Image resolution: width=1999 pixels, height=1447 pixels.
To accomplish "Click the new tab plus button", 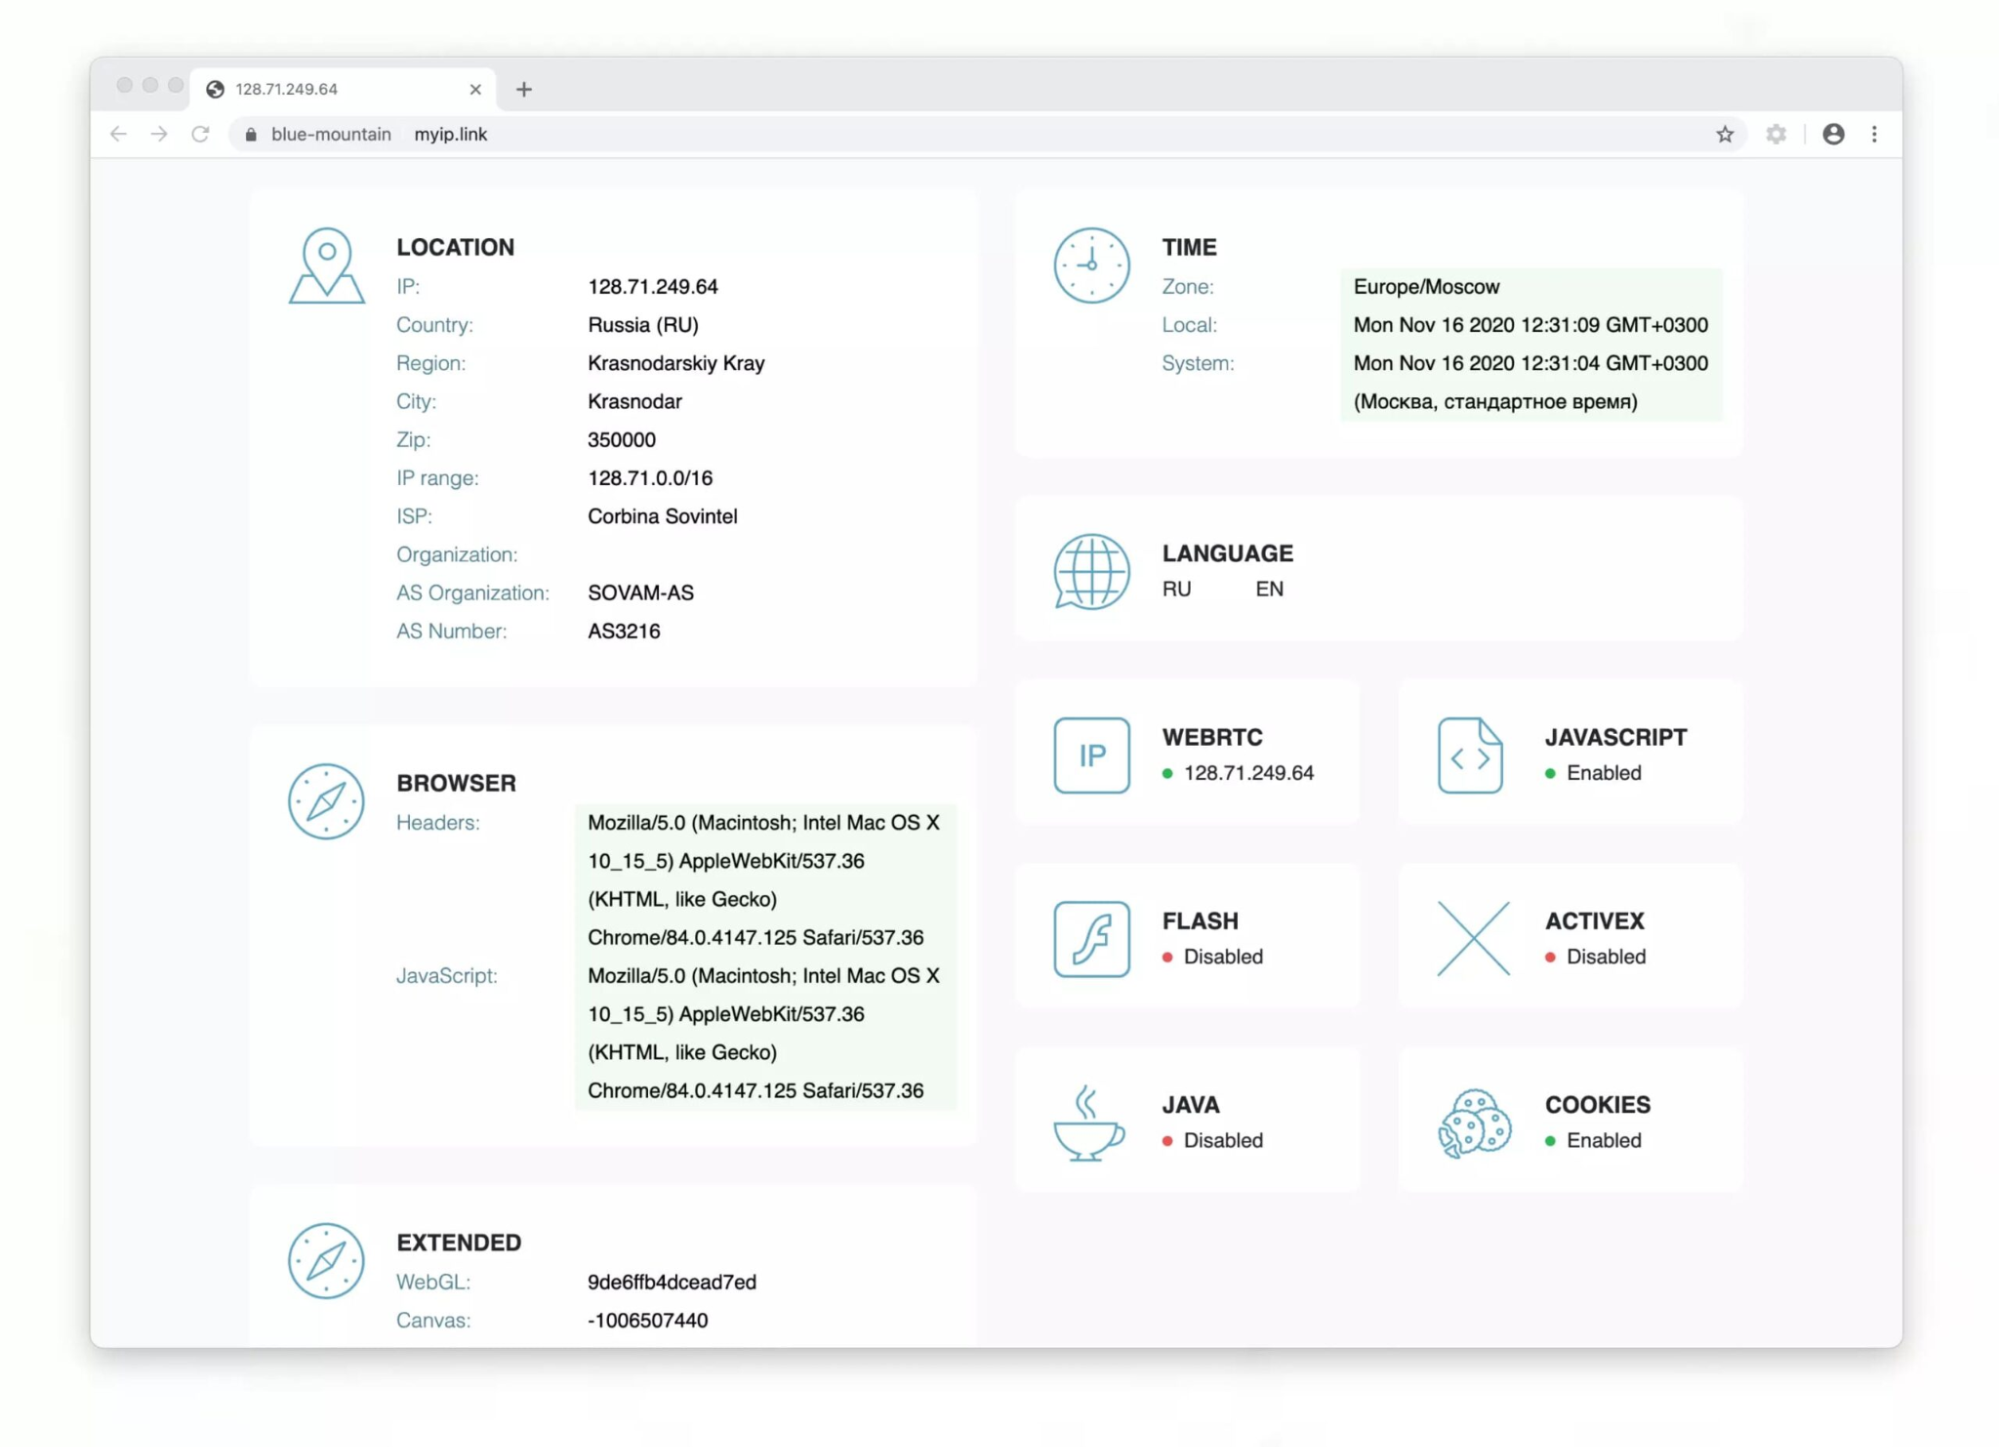I will (x=526, y=88).
